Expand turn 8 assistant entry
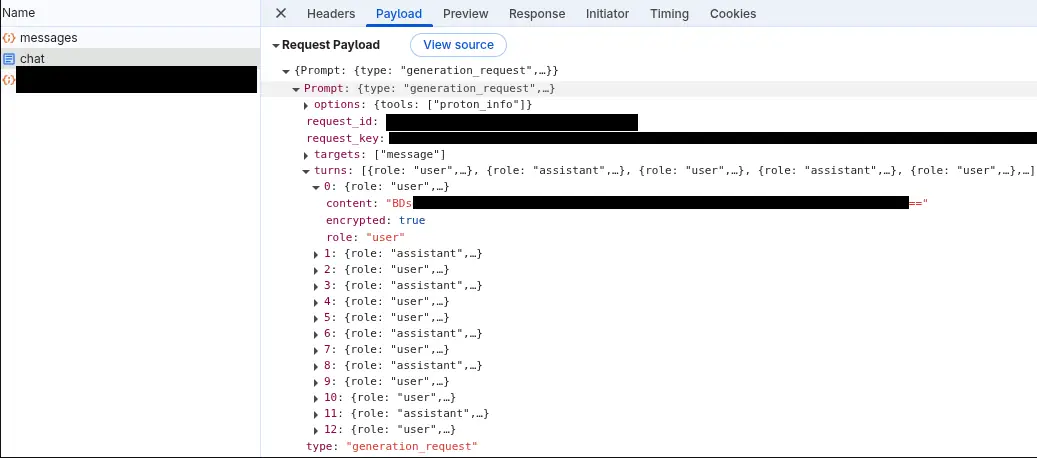 coord(316,365)
